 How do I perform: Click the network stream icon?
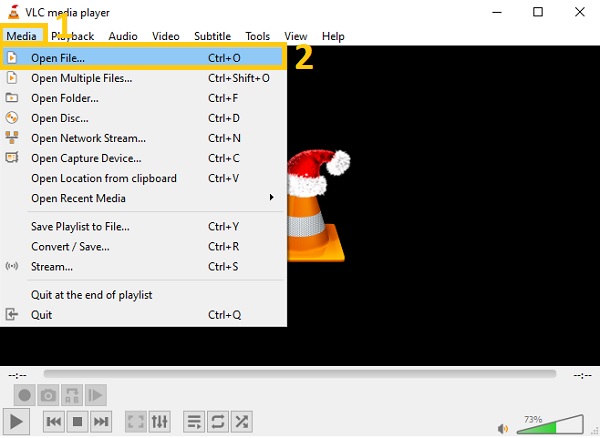pyautogui.click(x=12, y=137)
